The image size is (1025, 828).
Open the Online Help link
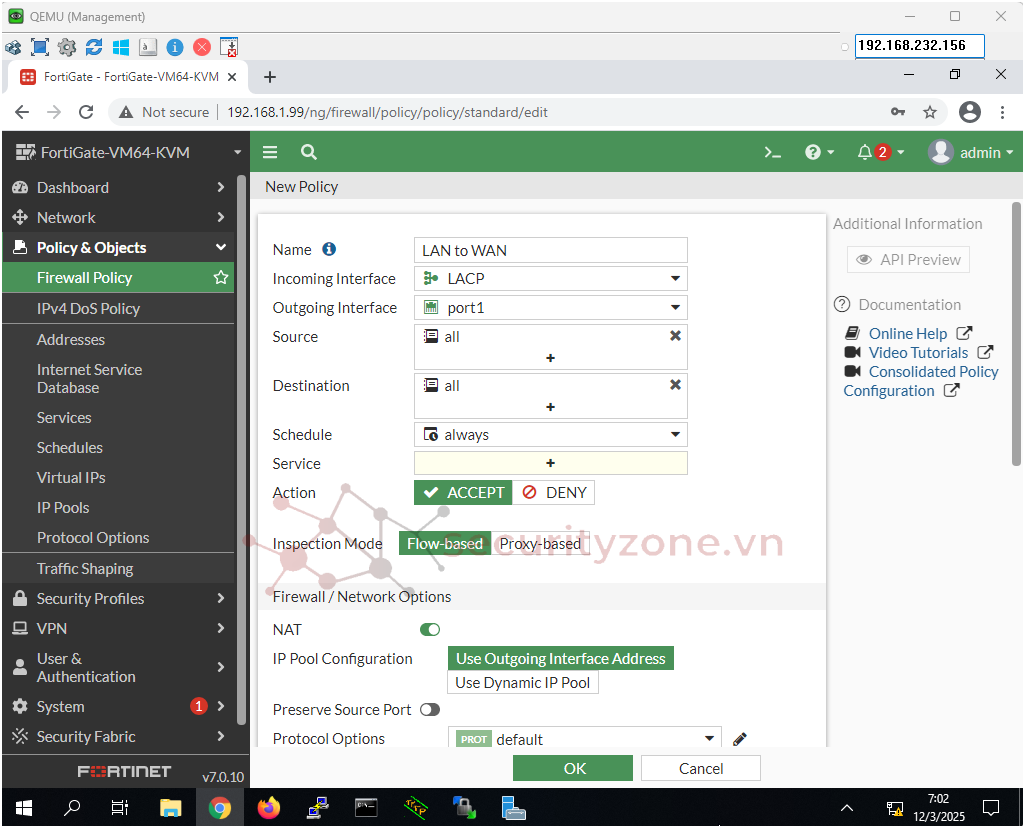tap(907, 334)
